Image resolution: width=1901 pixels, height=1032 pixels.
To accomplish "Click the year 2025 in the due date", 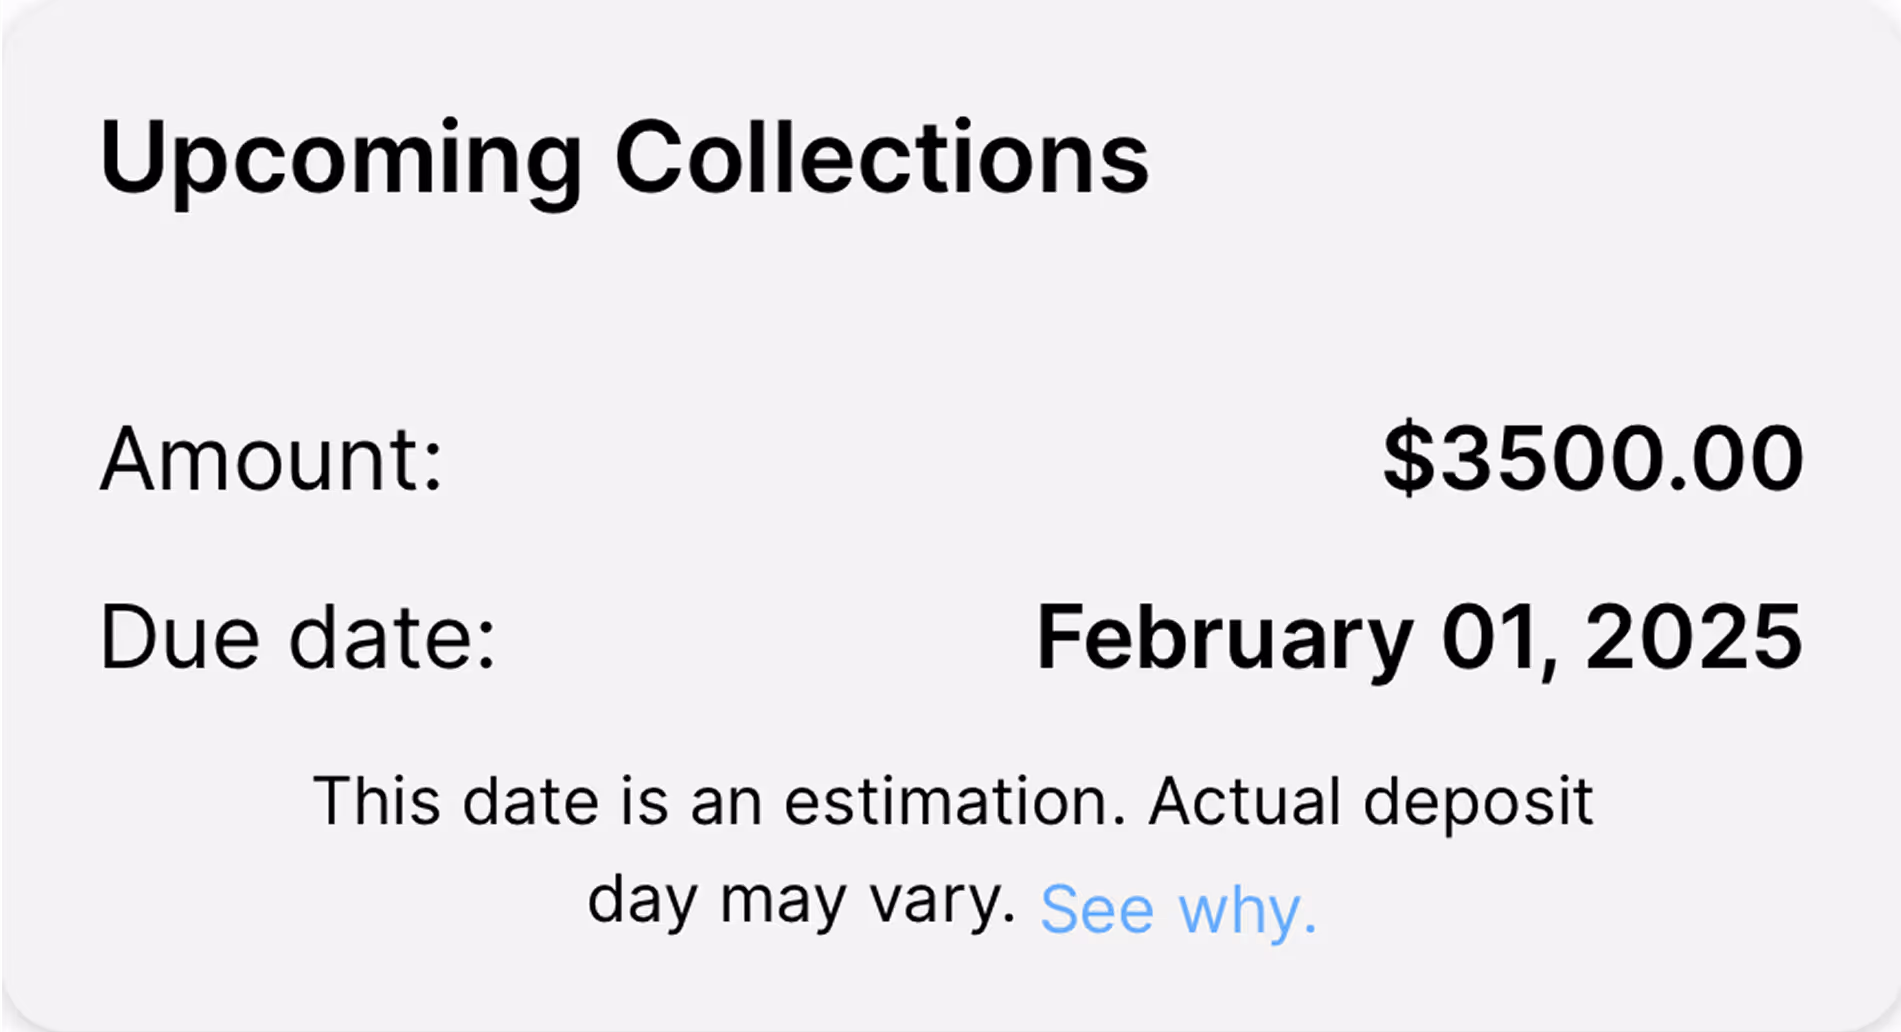I will click(x=1694, y=637).
